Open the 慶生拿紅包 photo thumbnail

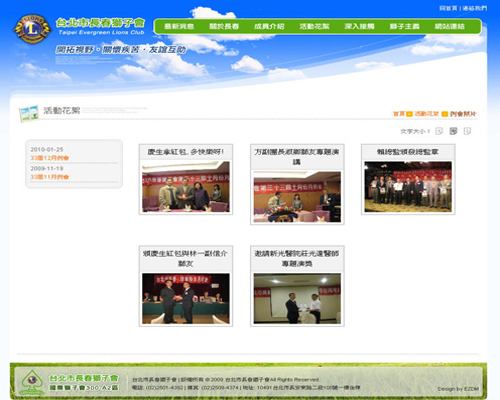point(186,187)
